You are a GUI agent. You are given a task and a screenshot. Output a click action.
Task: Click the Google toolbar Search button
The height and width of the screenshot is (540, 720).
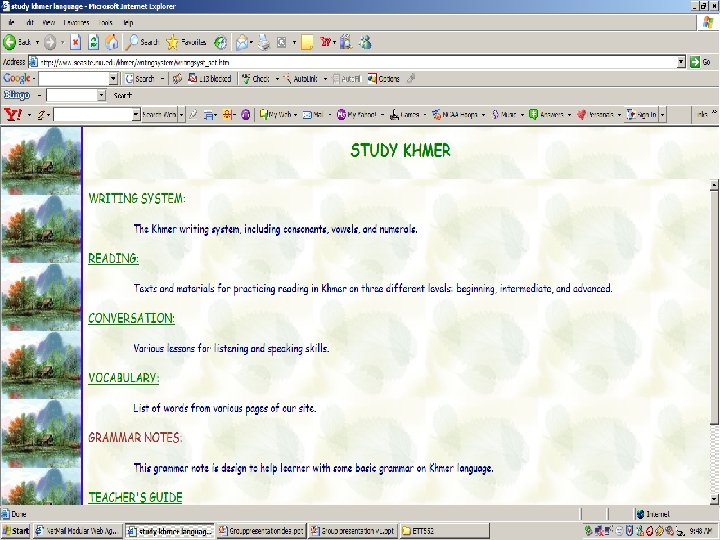[140, 79]
